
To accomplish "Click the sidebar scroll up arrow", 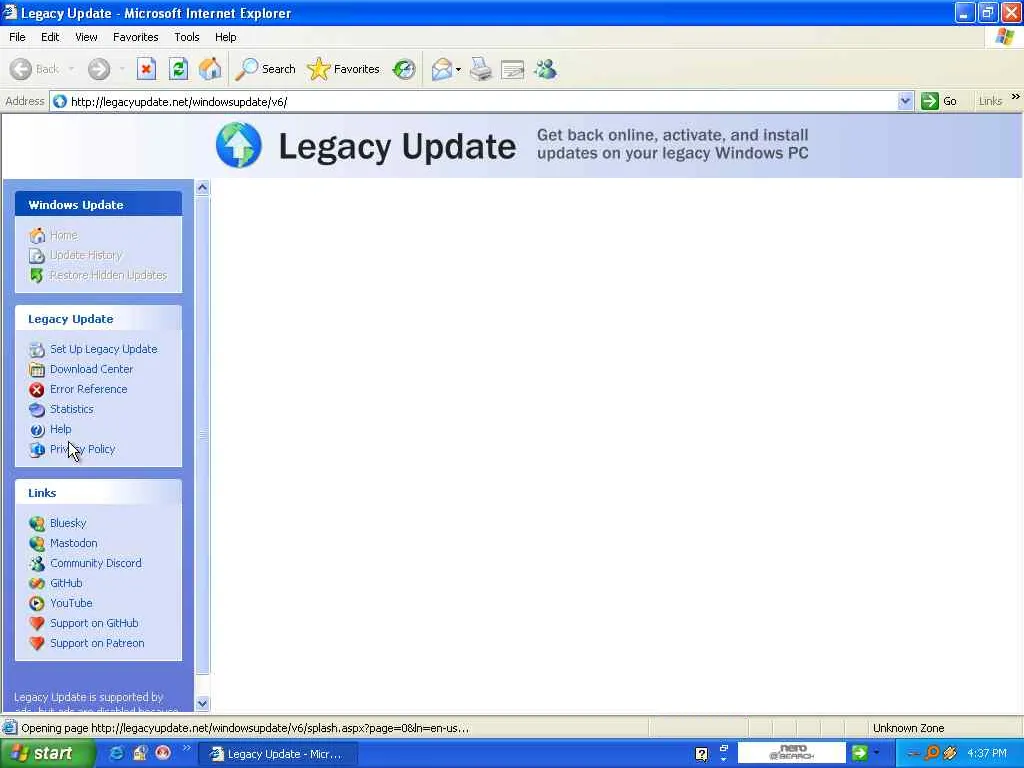I will [202, 187].
